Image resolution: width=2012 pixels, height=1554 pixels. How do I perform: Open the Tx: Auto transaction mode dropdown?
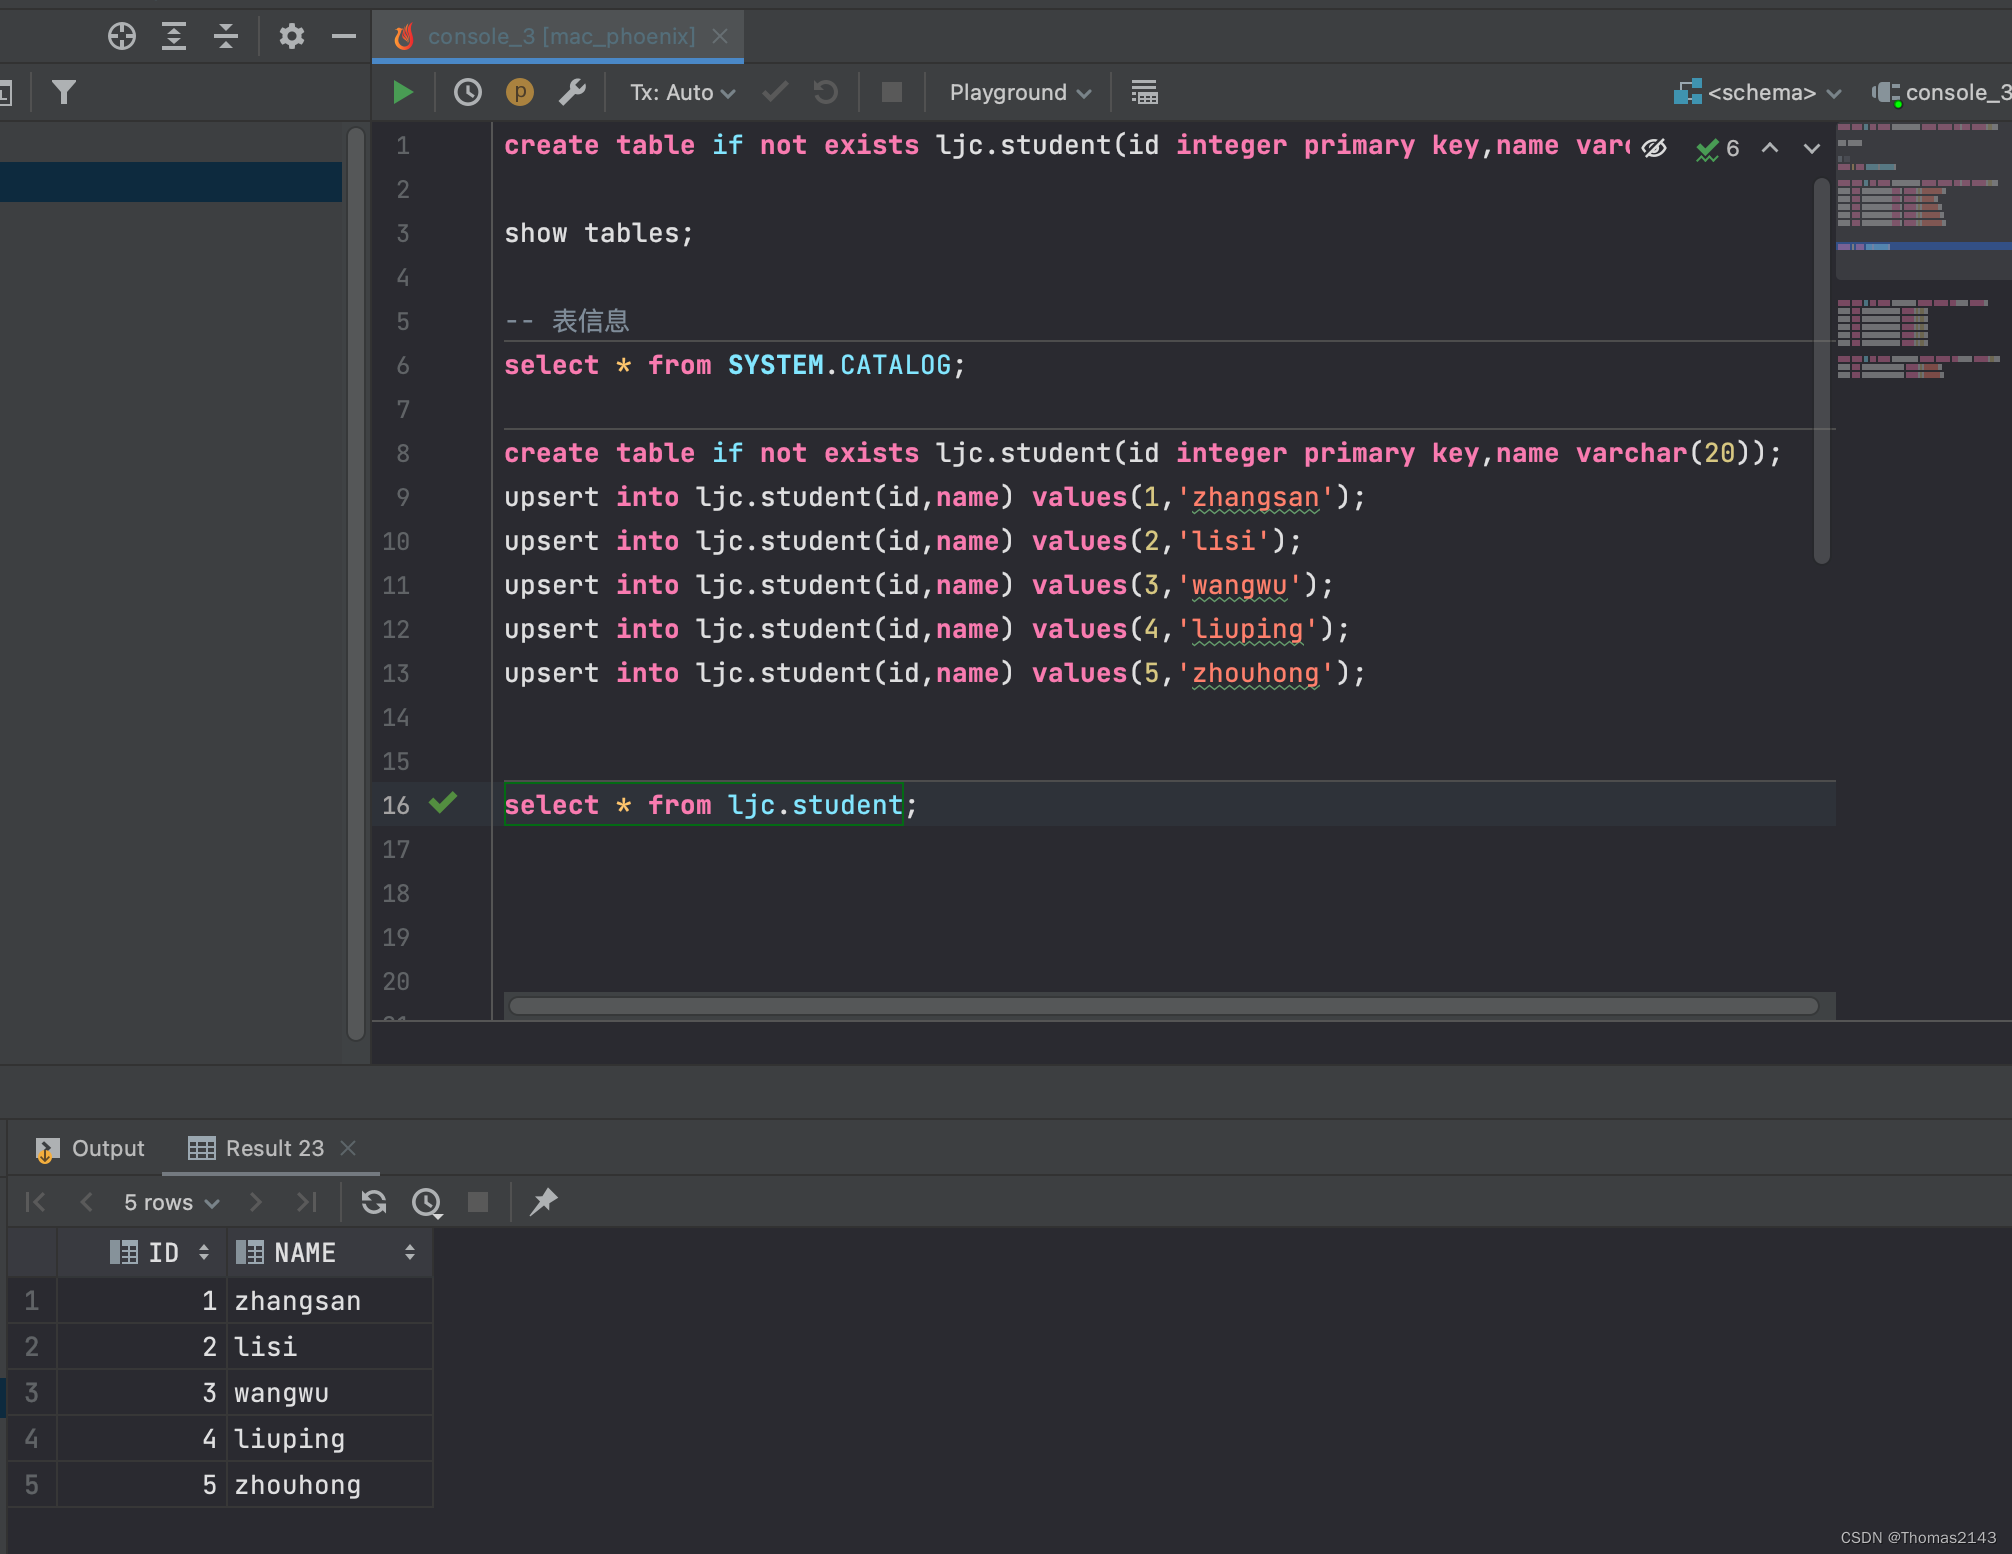[x=681, y=92]
